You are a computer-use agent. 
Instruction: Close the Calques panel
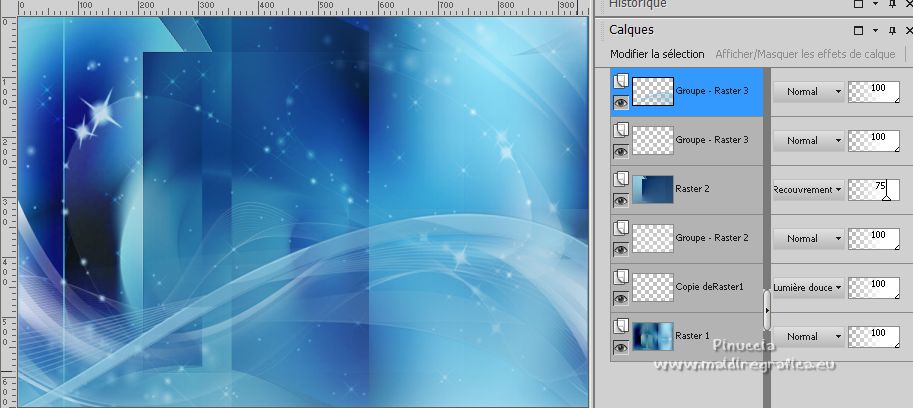tap(909, 30)
